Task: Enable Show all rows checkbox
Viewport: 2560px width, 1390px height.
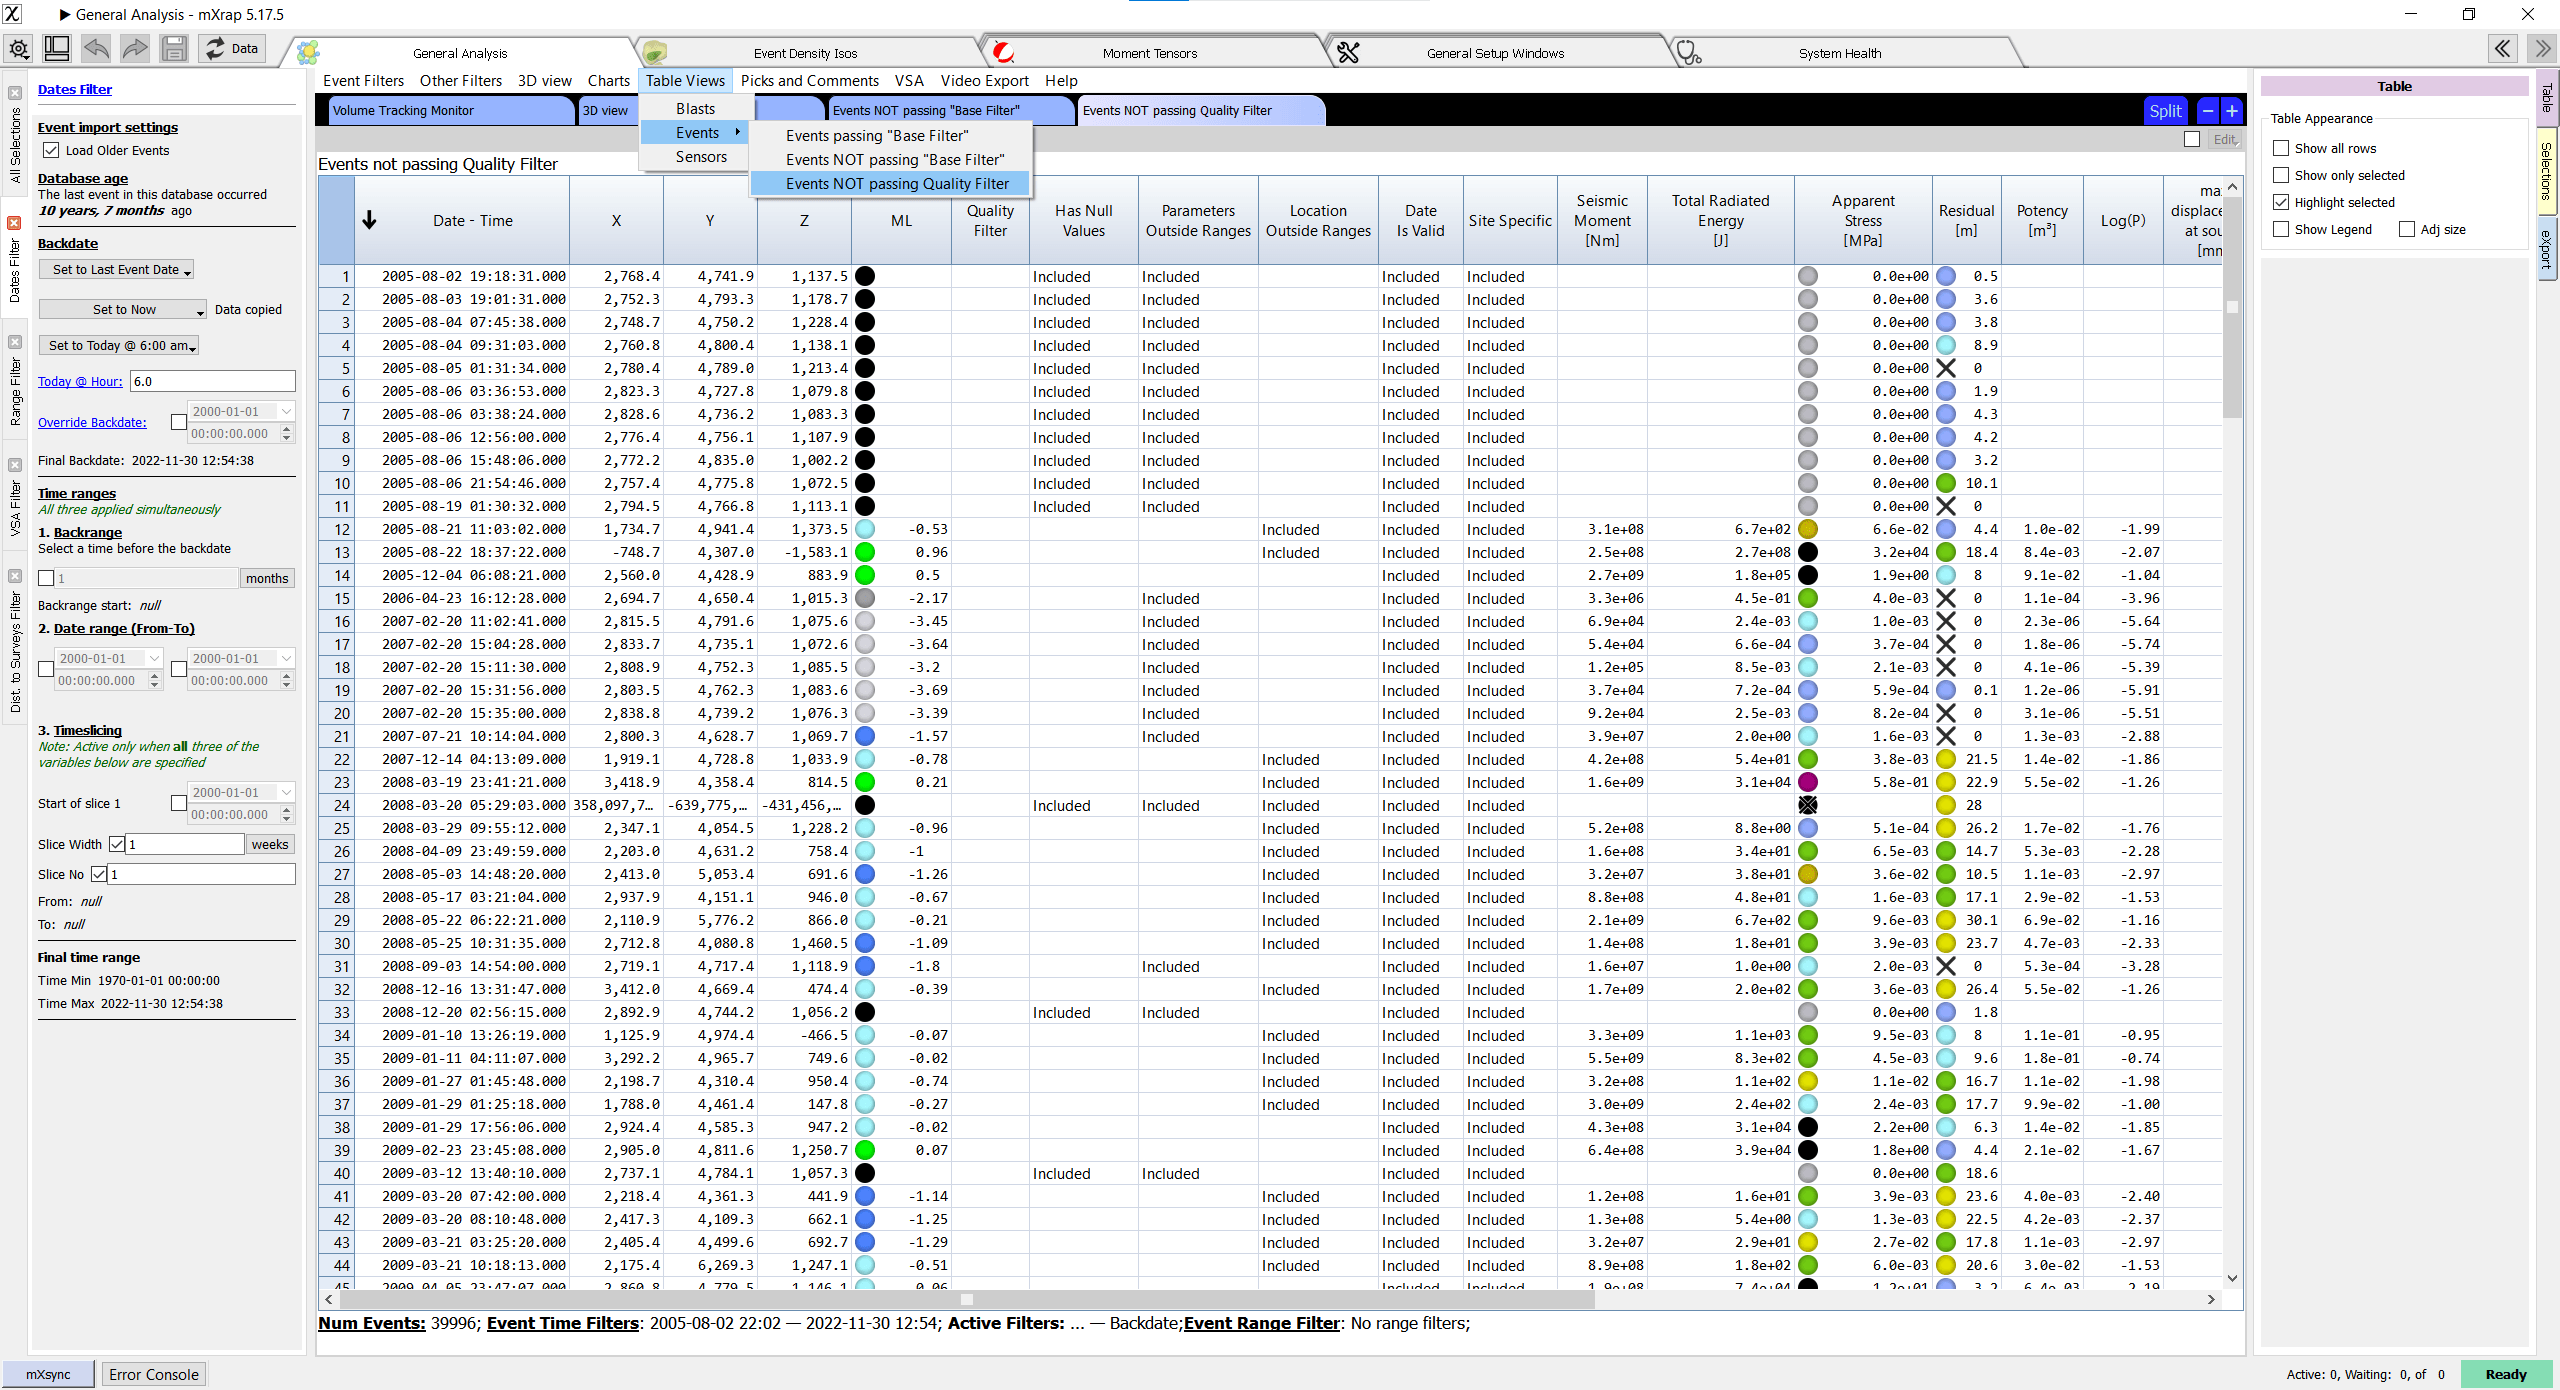Action: (2281, 148)
